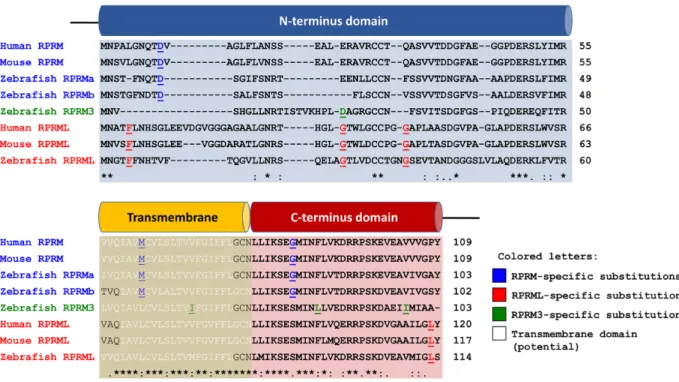Image resolution: width=679 pixels, height=382 pixels.
Task: Click 'RPRML-specific substitution' legend text
Action: tap(595, 295)
